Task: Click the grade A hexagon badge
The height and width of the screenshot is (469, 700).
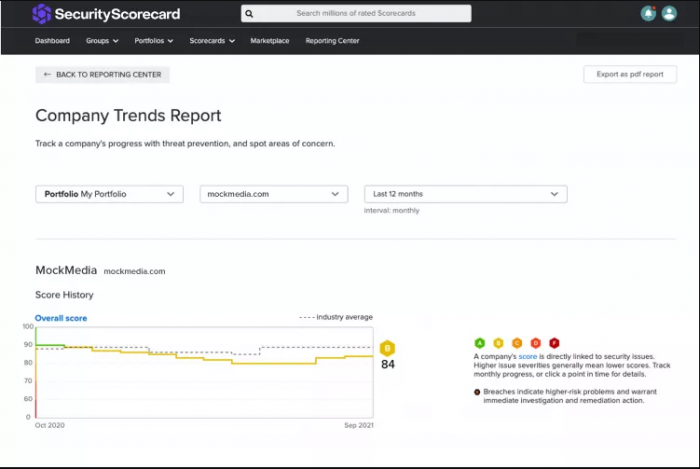Action: 479,343
